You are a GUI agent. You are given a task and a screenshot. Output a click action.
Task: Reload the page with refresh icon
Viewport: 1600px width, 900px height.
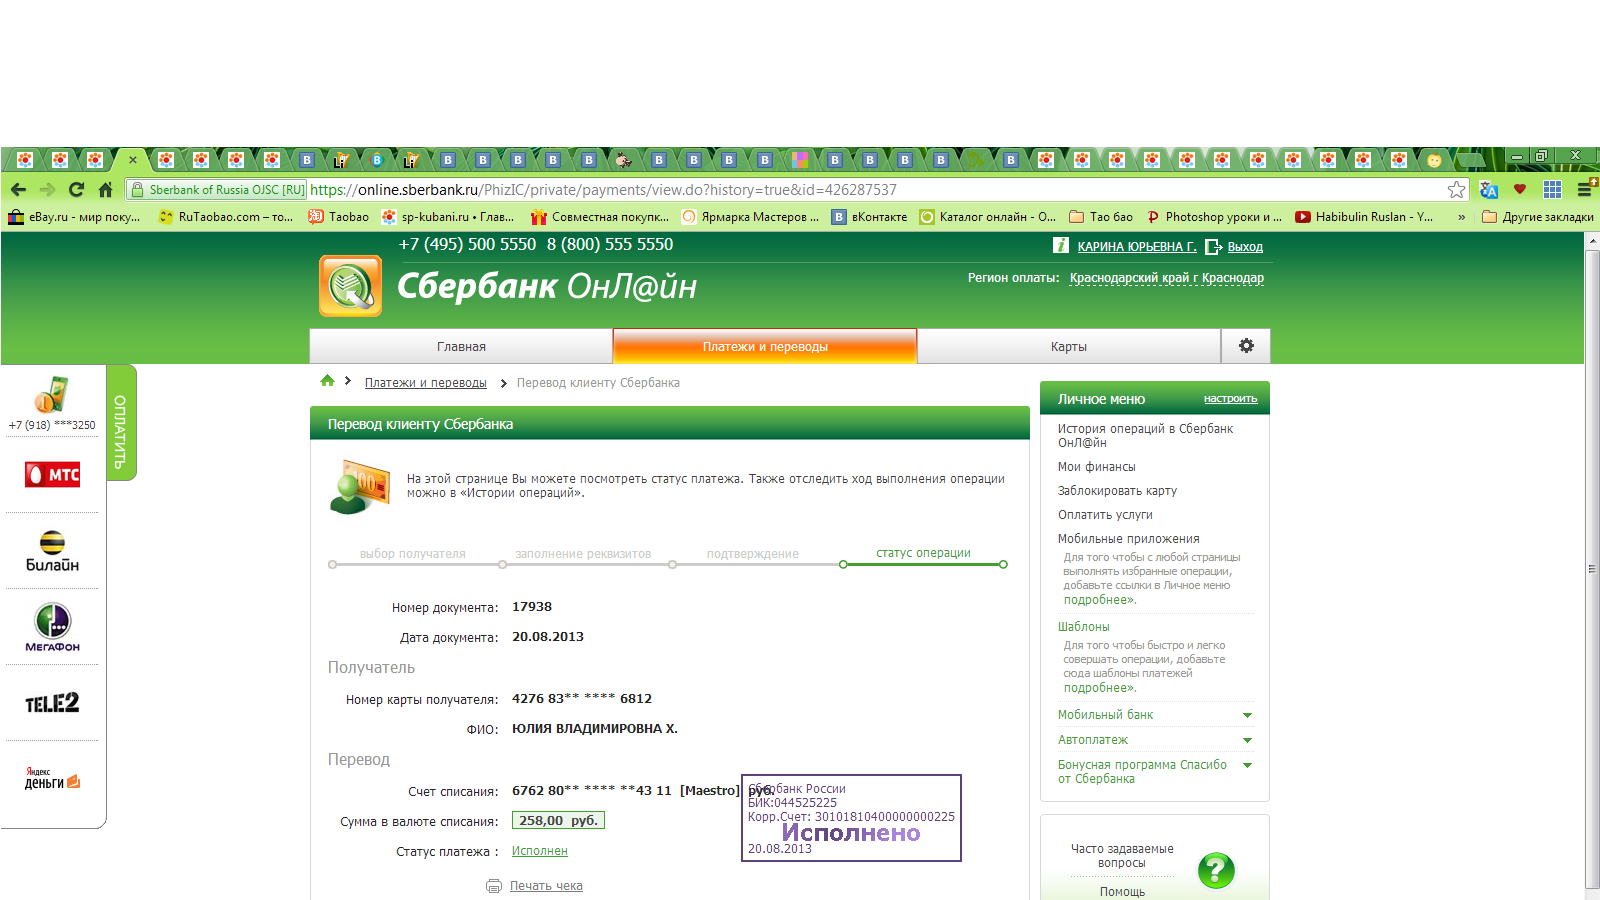(76, 189)
